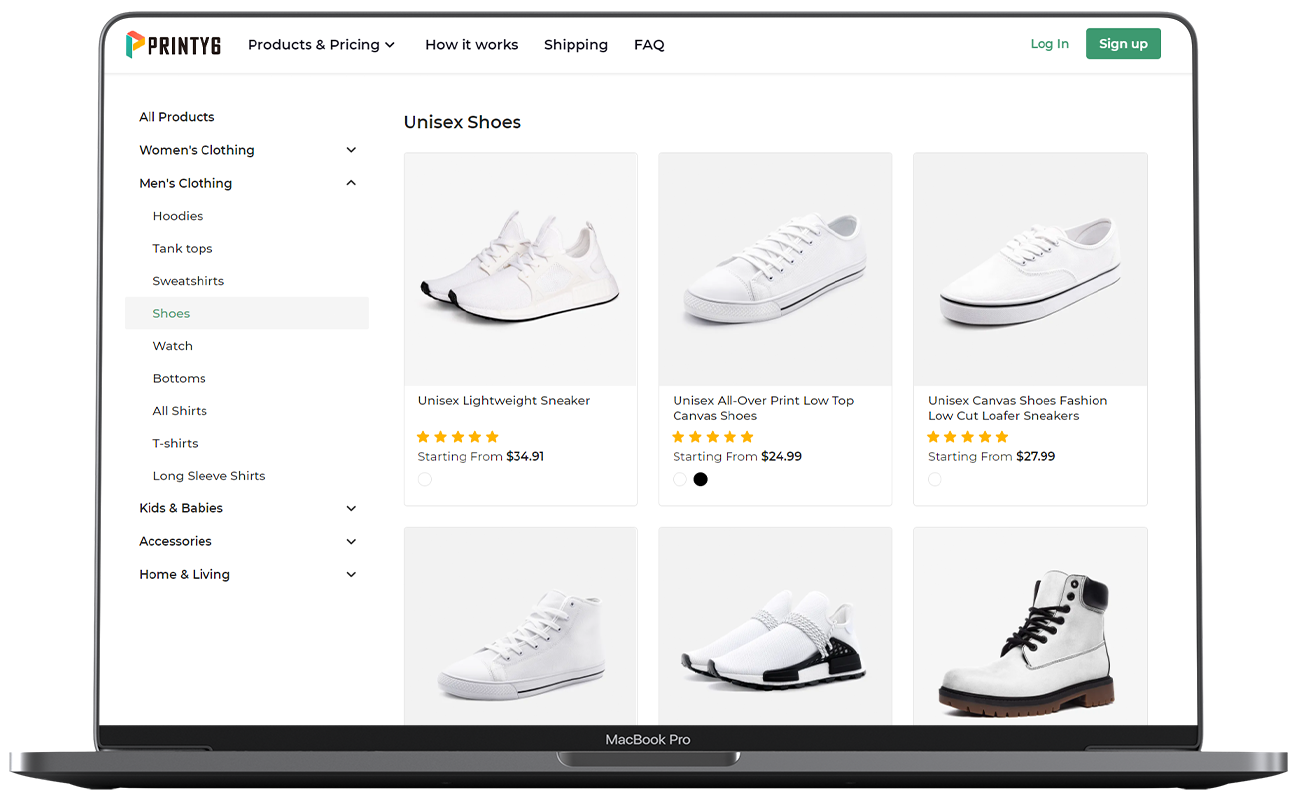Image resolution: width=1300 pixels, height=810 pixels.
Task: Expand Women's Clothing chevron
Action: coord(351,150)
